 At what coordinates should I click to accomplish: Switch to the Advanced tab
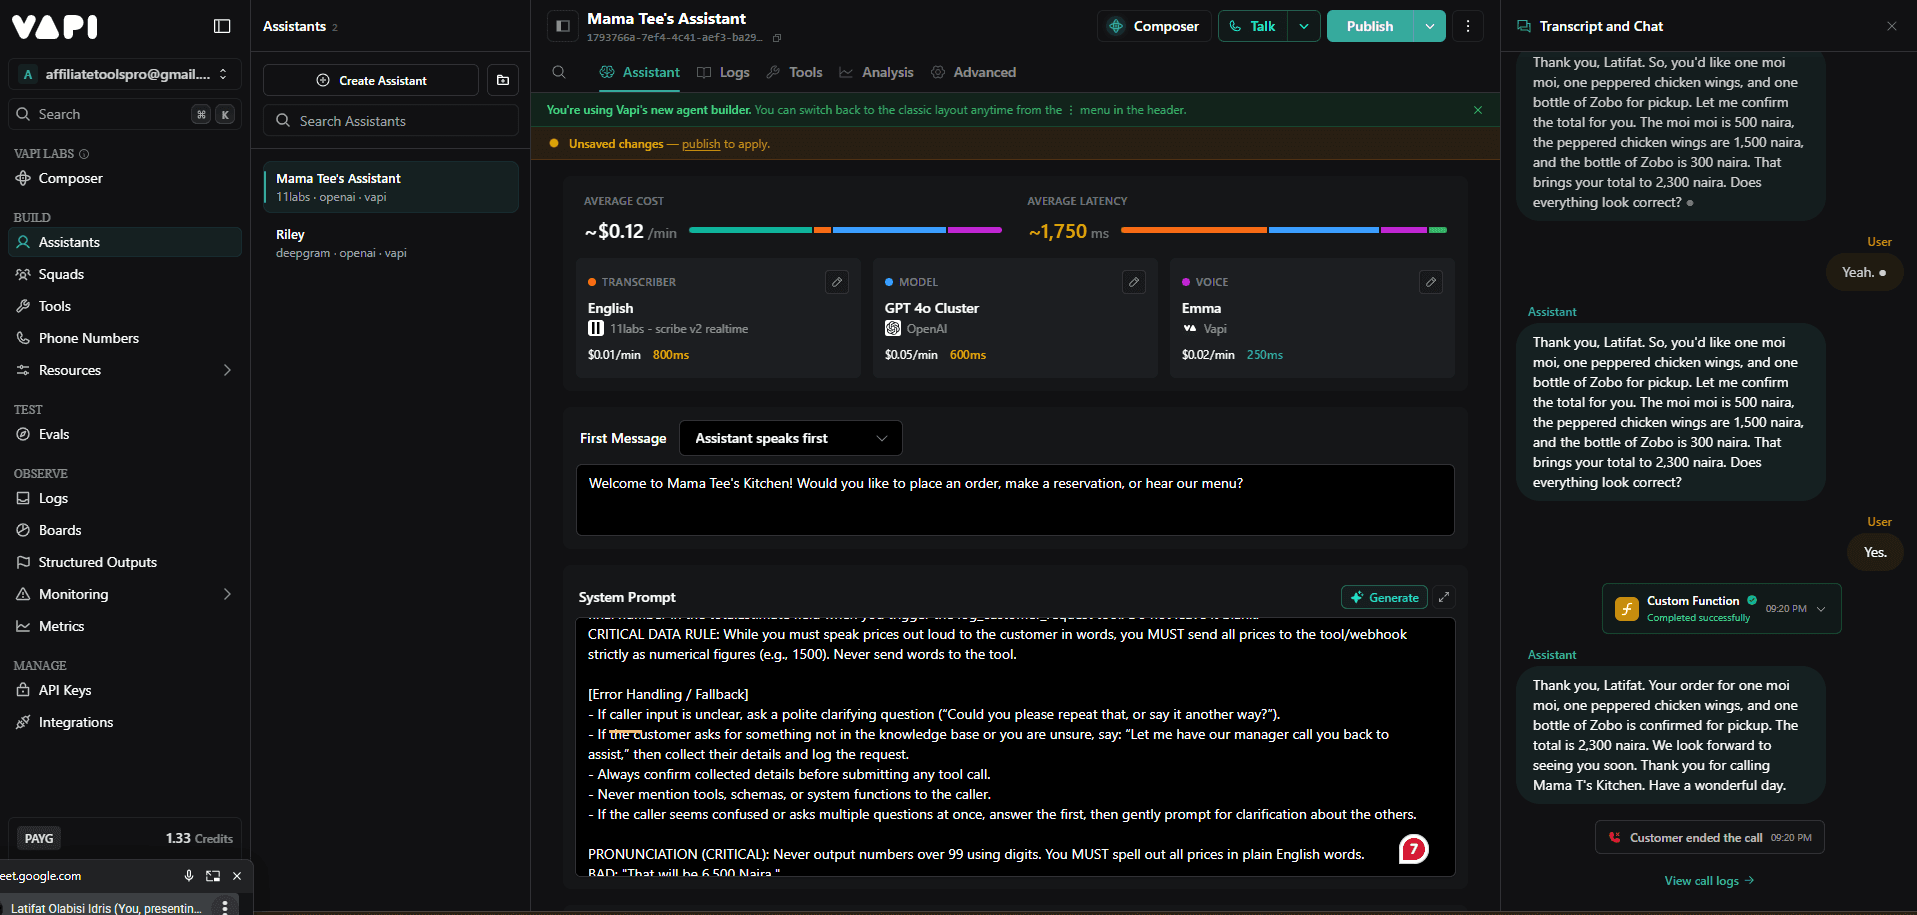tap(973, 72)
